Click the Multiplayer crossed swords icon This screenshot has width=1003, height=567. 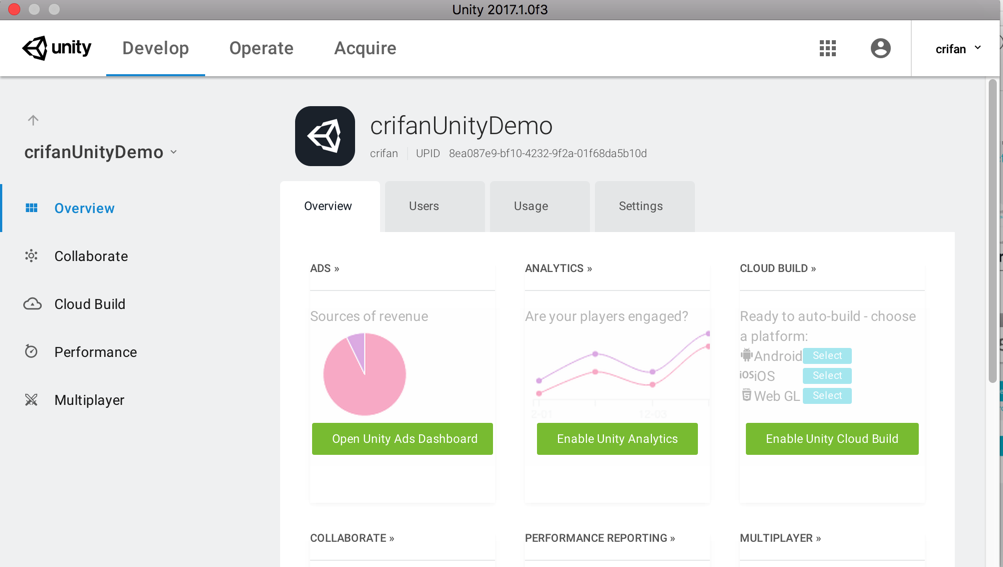[x=31, y=400]
